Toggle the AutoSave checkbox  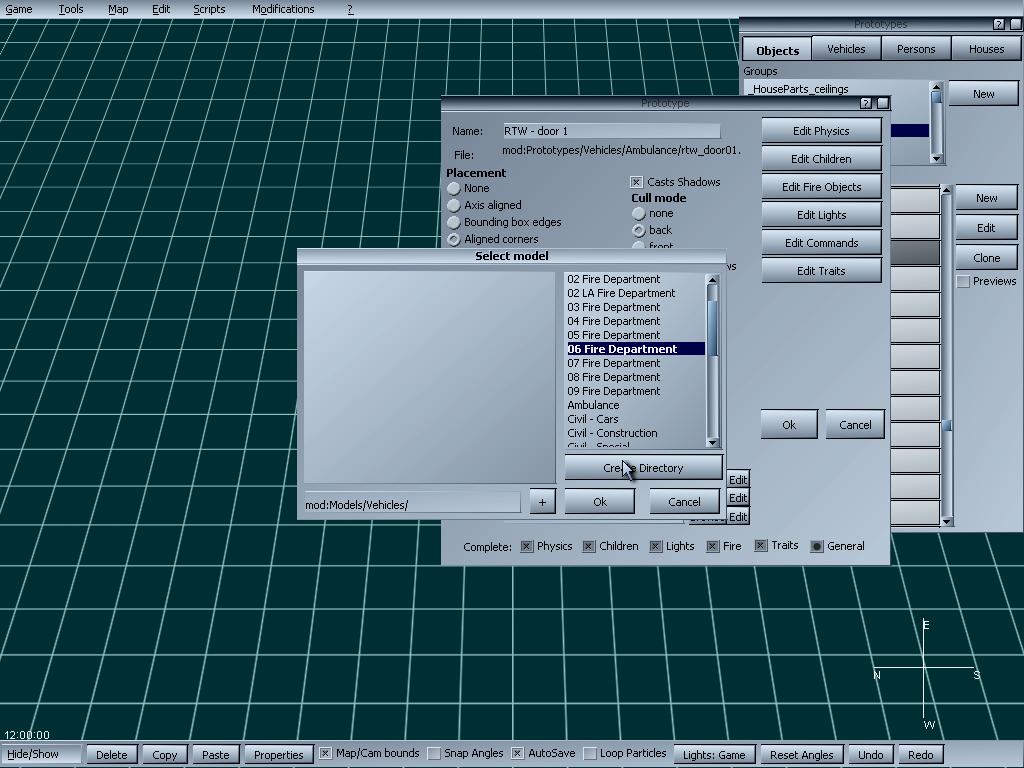click(x=517, y=753)
